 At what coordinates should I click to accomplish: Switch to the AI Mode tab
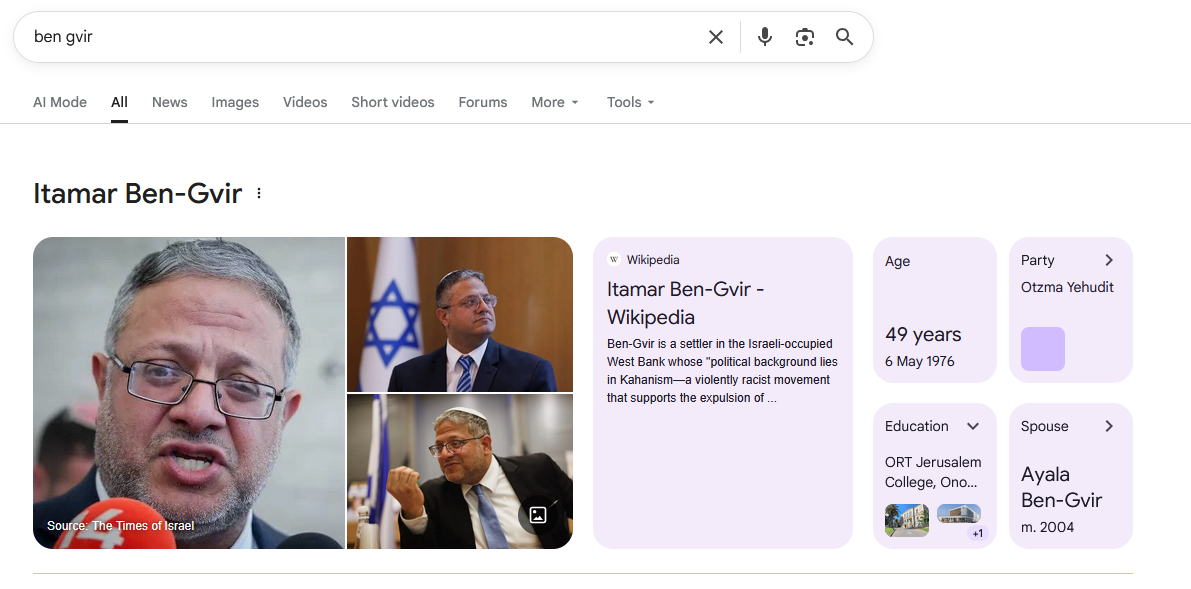[60, 102]
